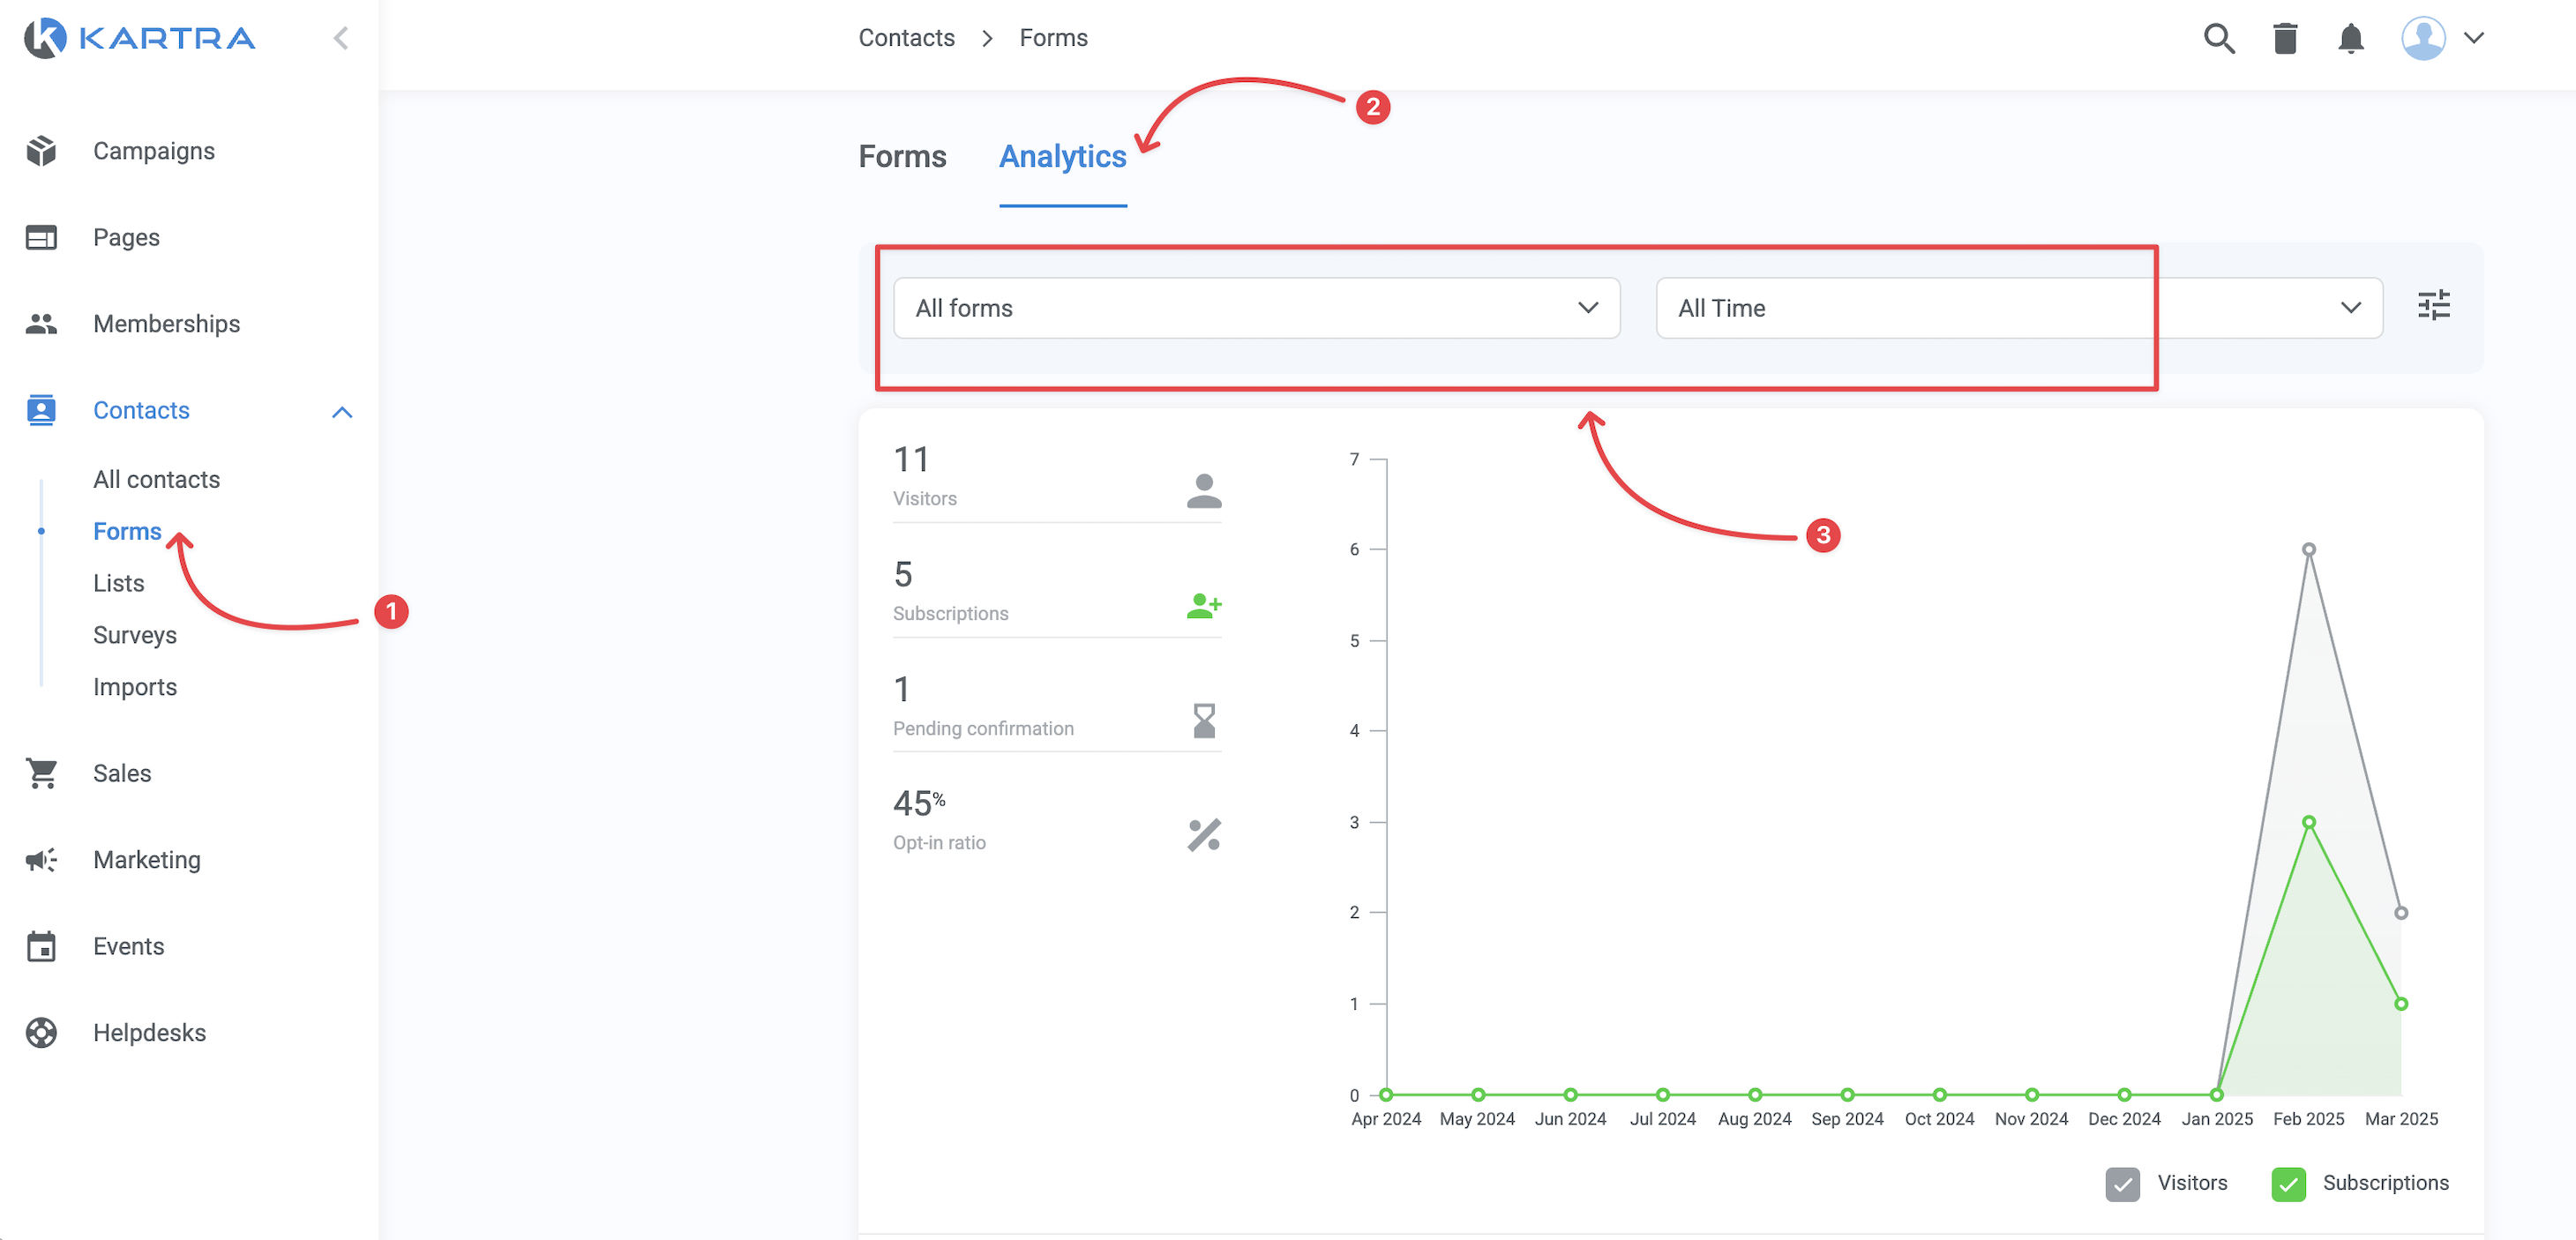Open the trash bin icon
2576x1240 pixels.
click(2285, 38)
